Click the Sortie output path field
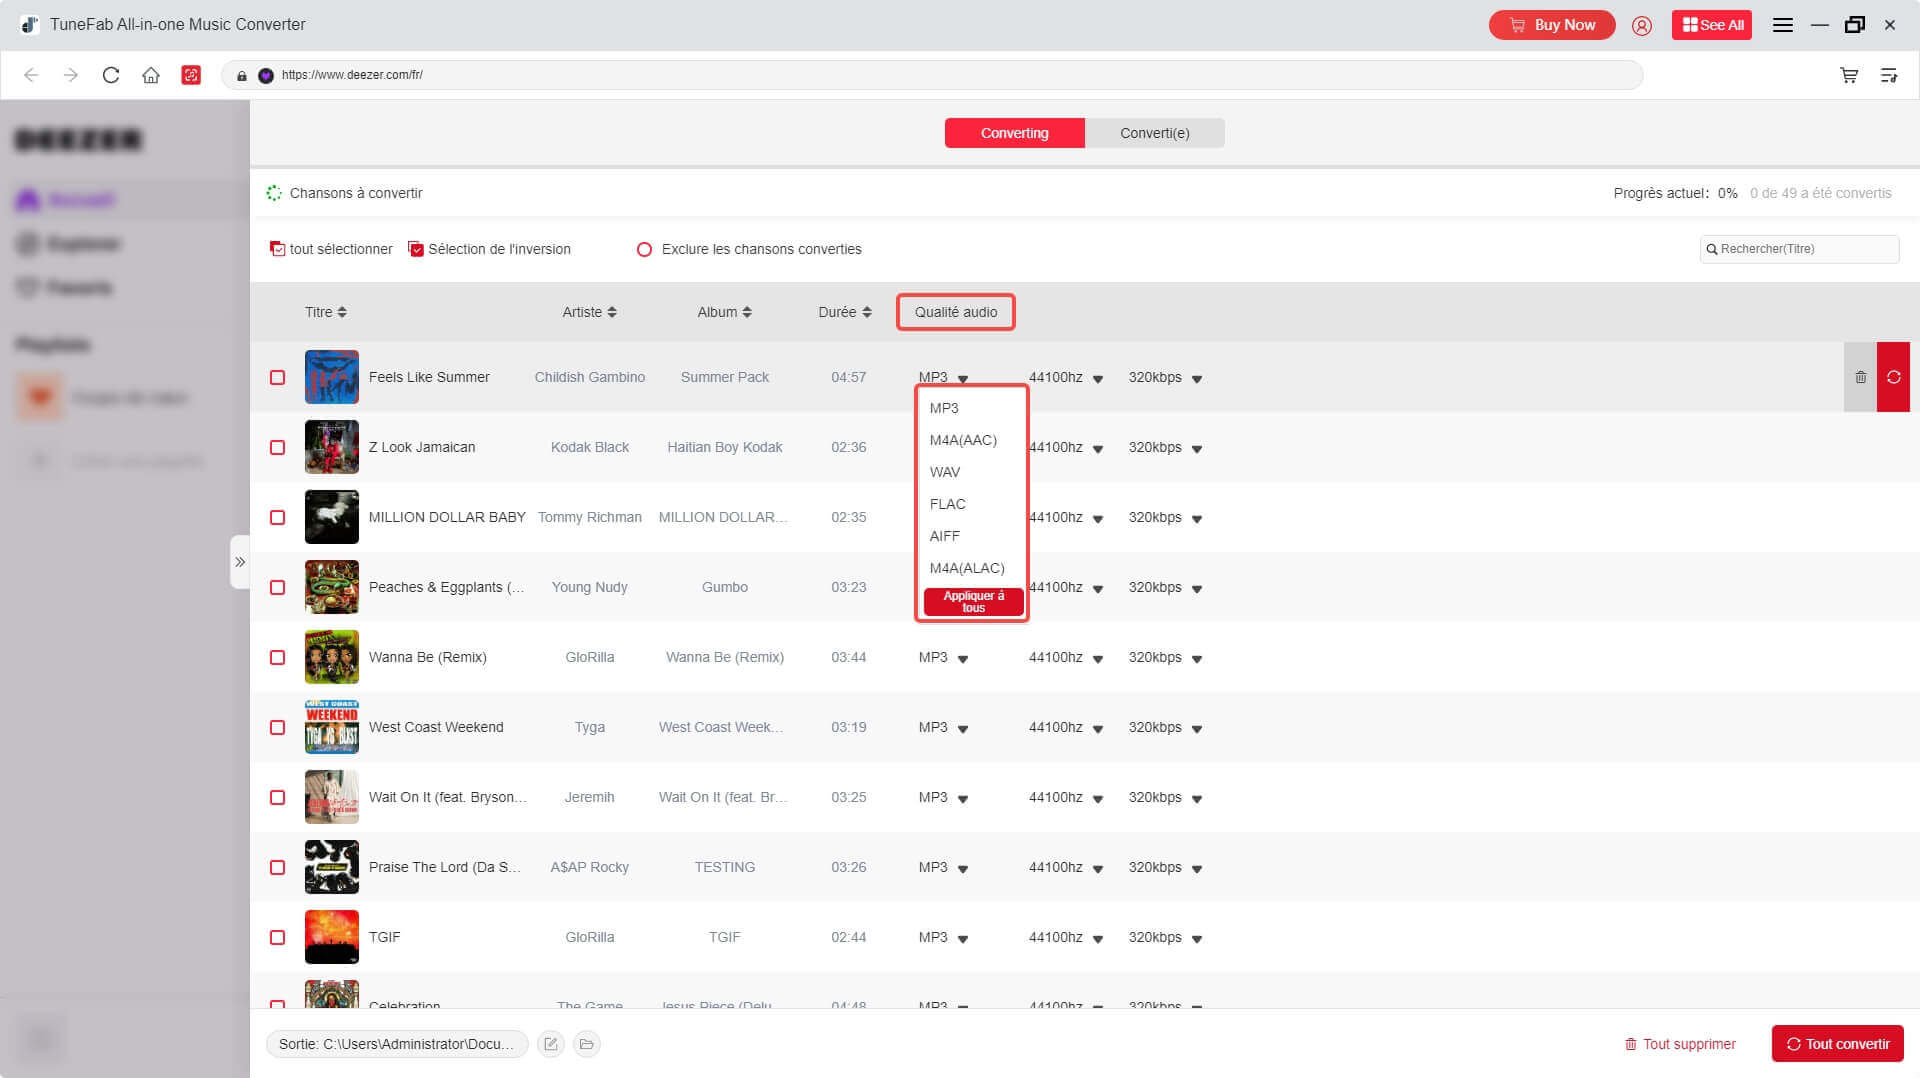This screenshot has width=1920, height=1078. coord(397,1044)
